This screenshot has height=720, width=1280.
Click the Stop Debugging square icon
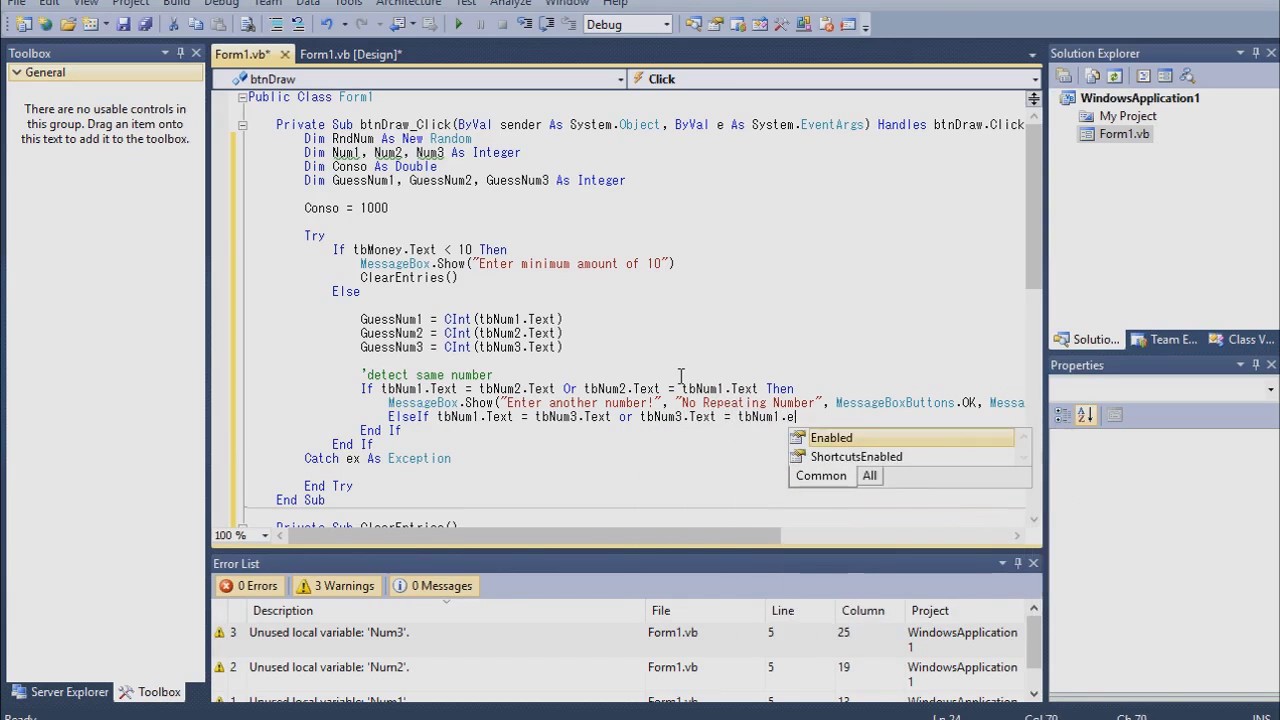coord(503,24)
